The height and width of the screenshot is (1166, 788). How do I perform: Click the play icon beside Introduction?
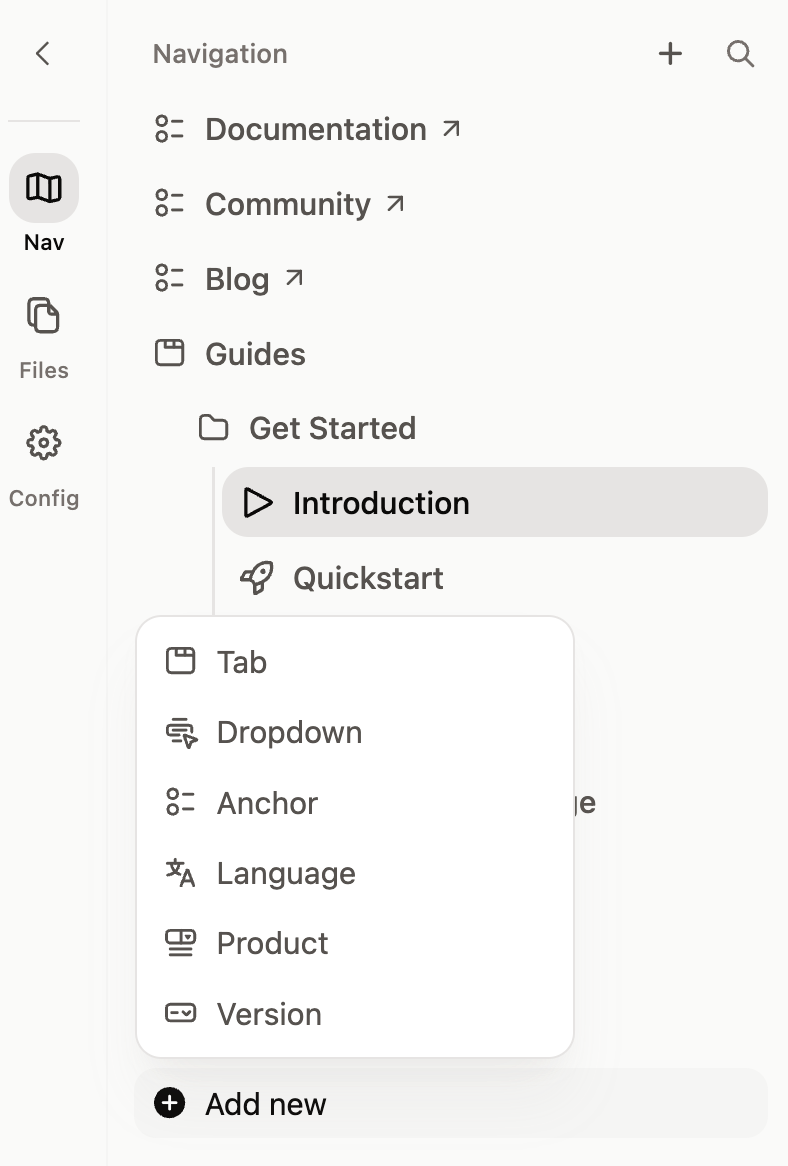click(259, 502)
